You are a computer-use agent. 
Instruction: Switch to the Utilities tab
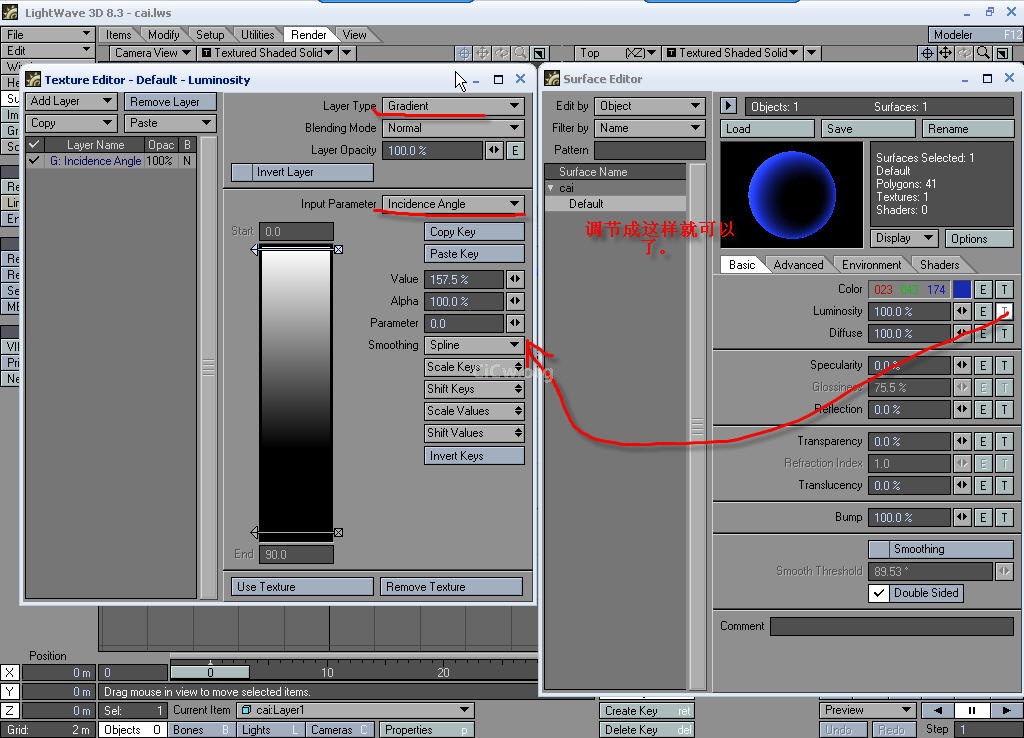click(x=258, y=35)
